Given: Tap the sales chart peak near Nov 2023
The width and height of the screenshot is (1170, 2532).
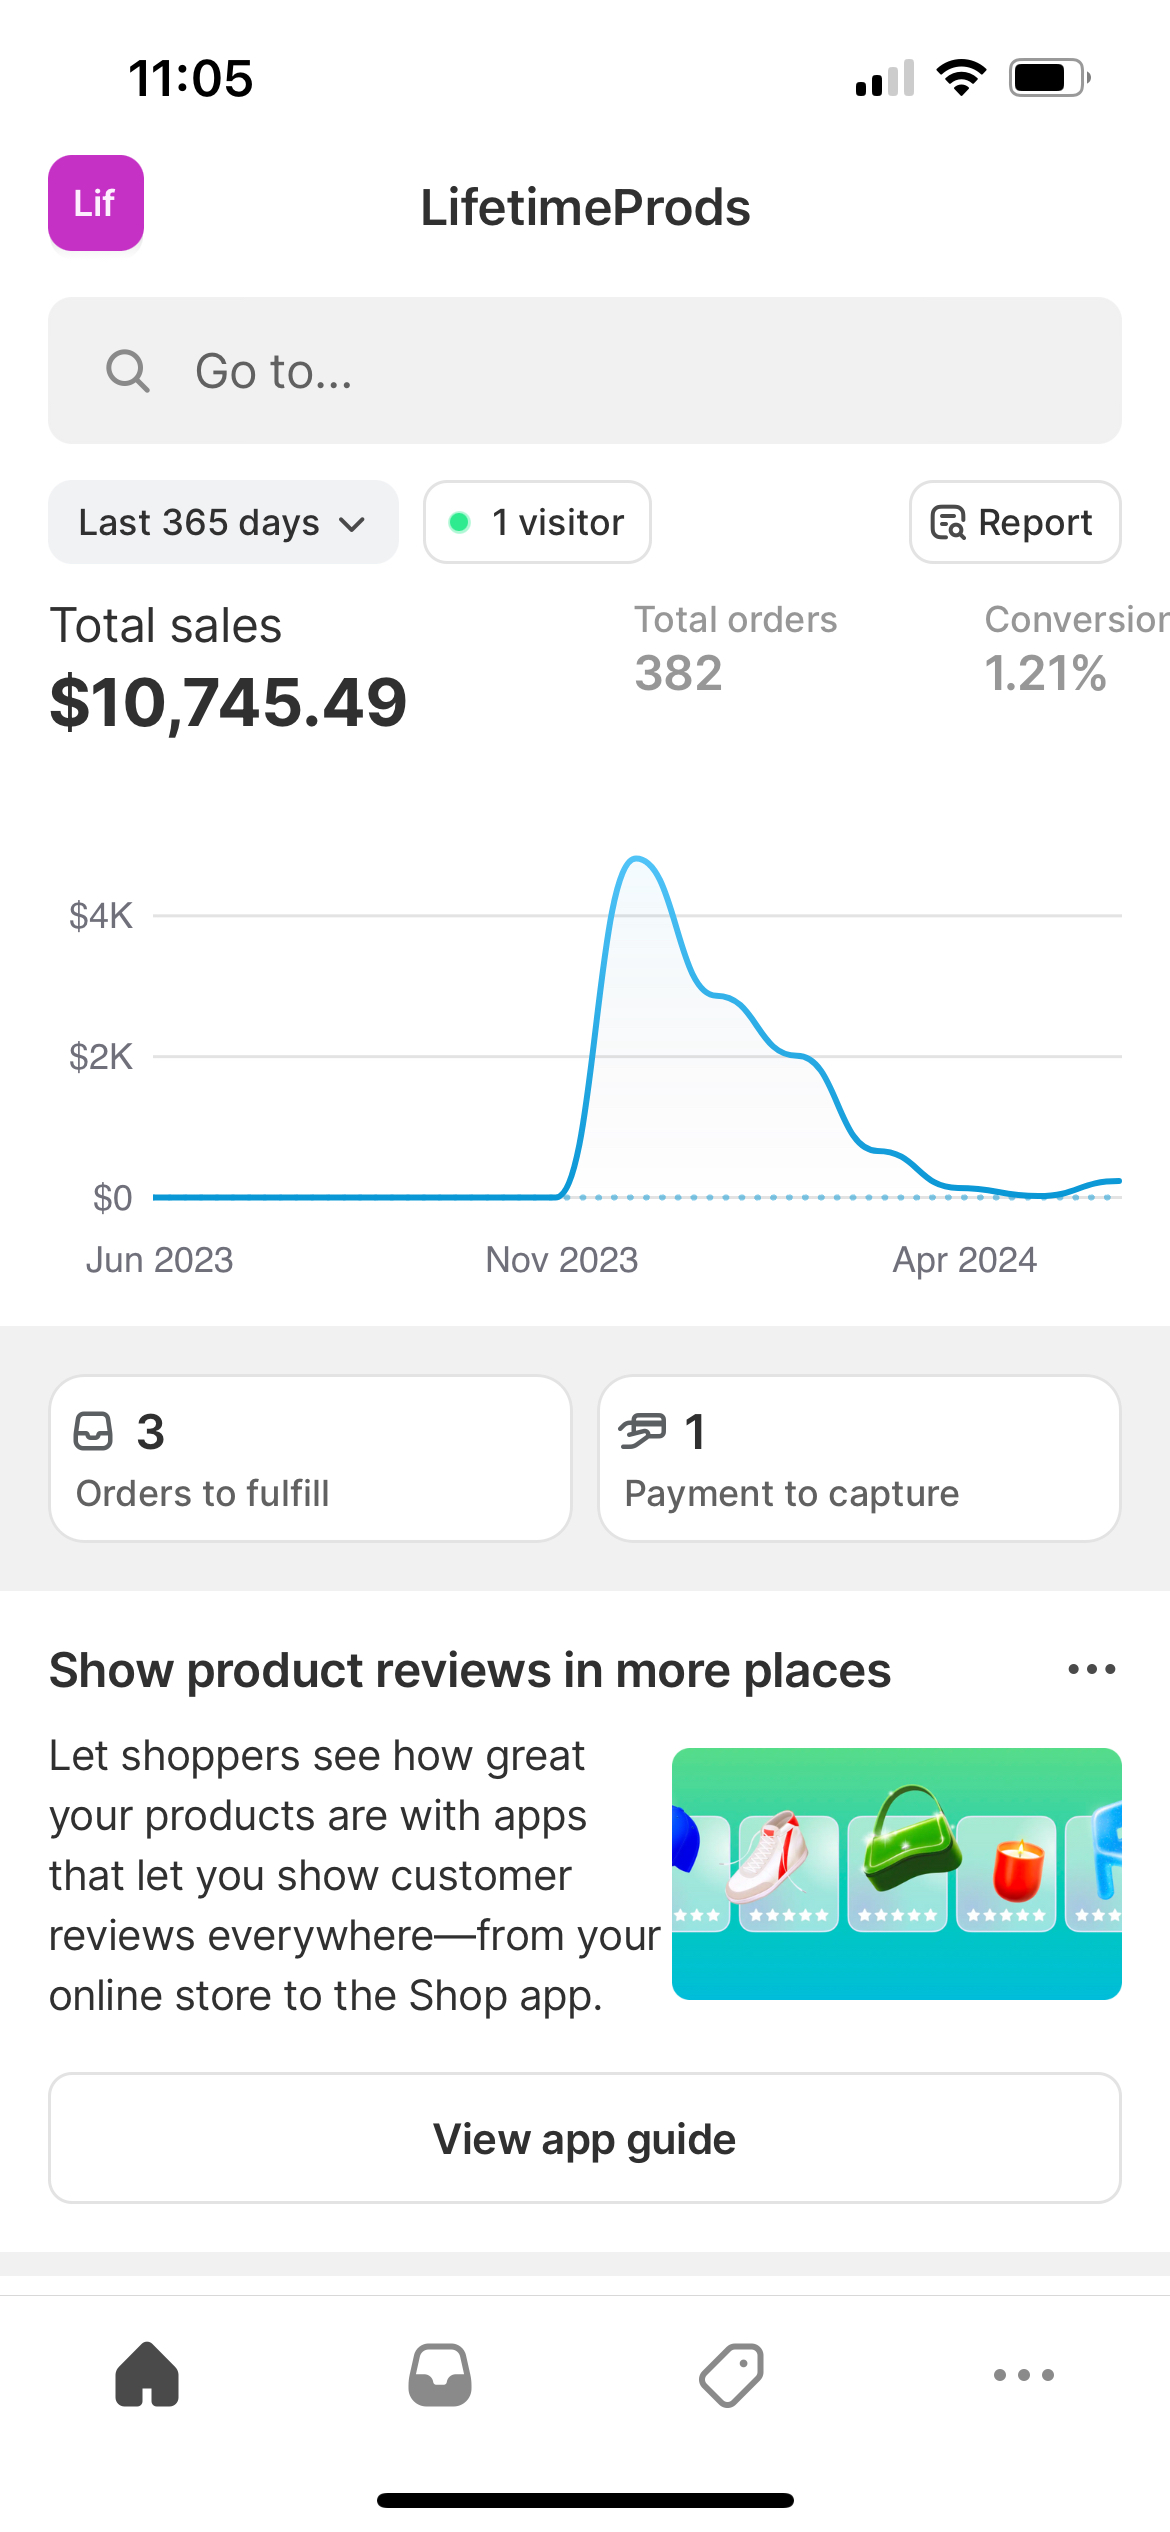Looking at the screenshot, I should pyautogui.click(x=637, y=862).
